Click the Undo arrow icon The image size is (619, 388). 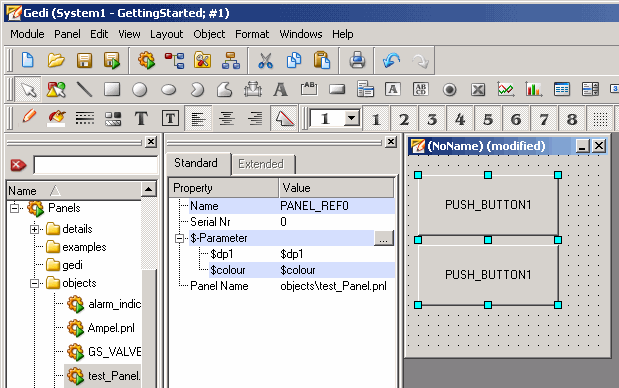[x=392, y=60]
